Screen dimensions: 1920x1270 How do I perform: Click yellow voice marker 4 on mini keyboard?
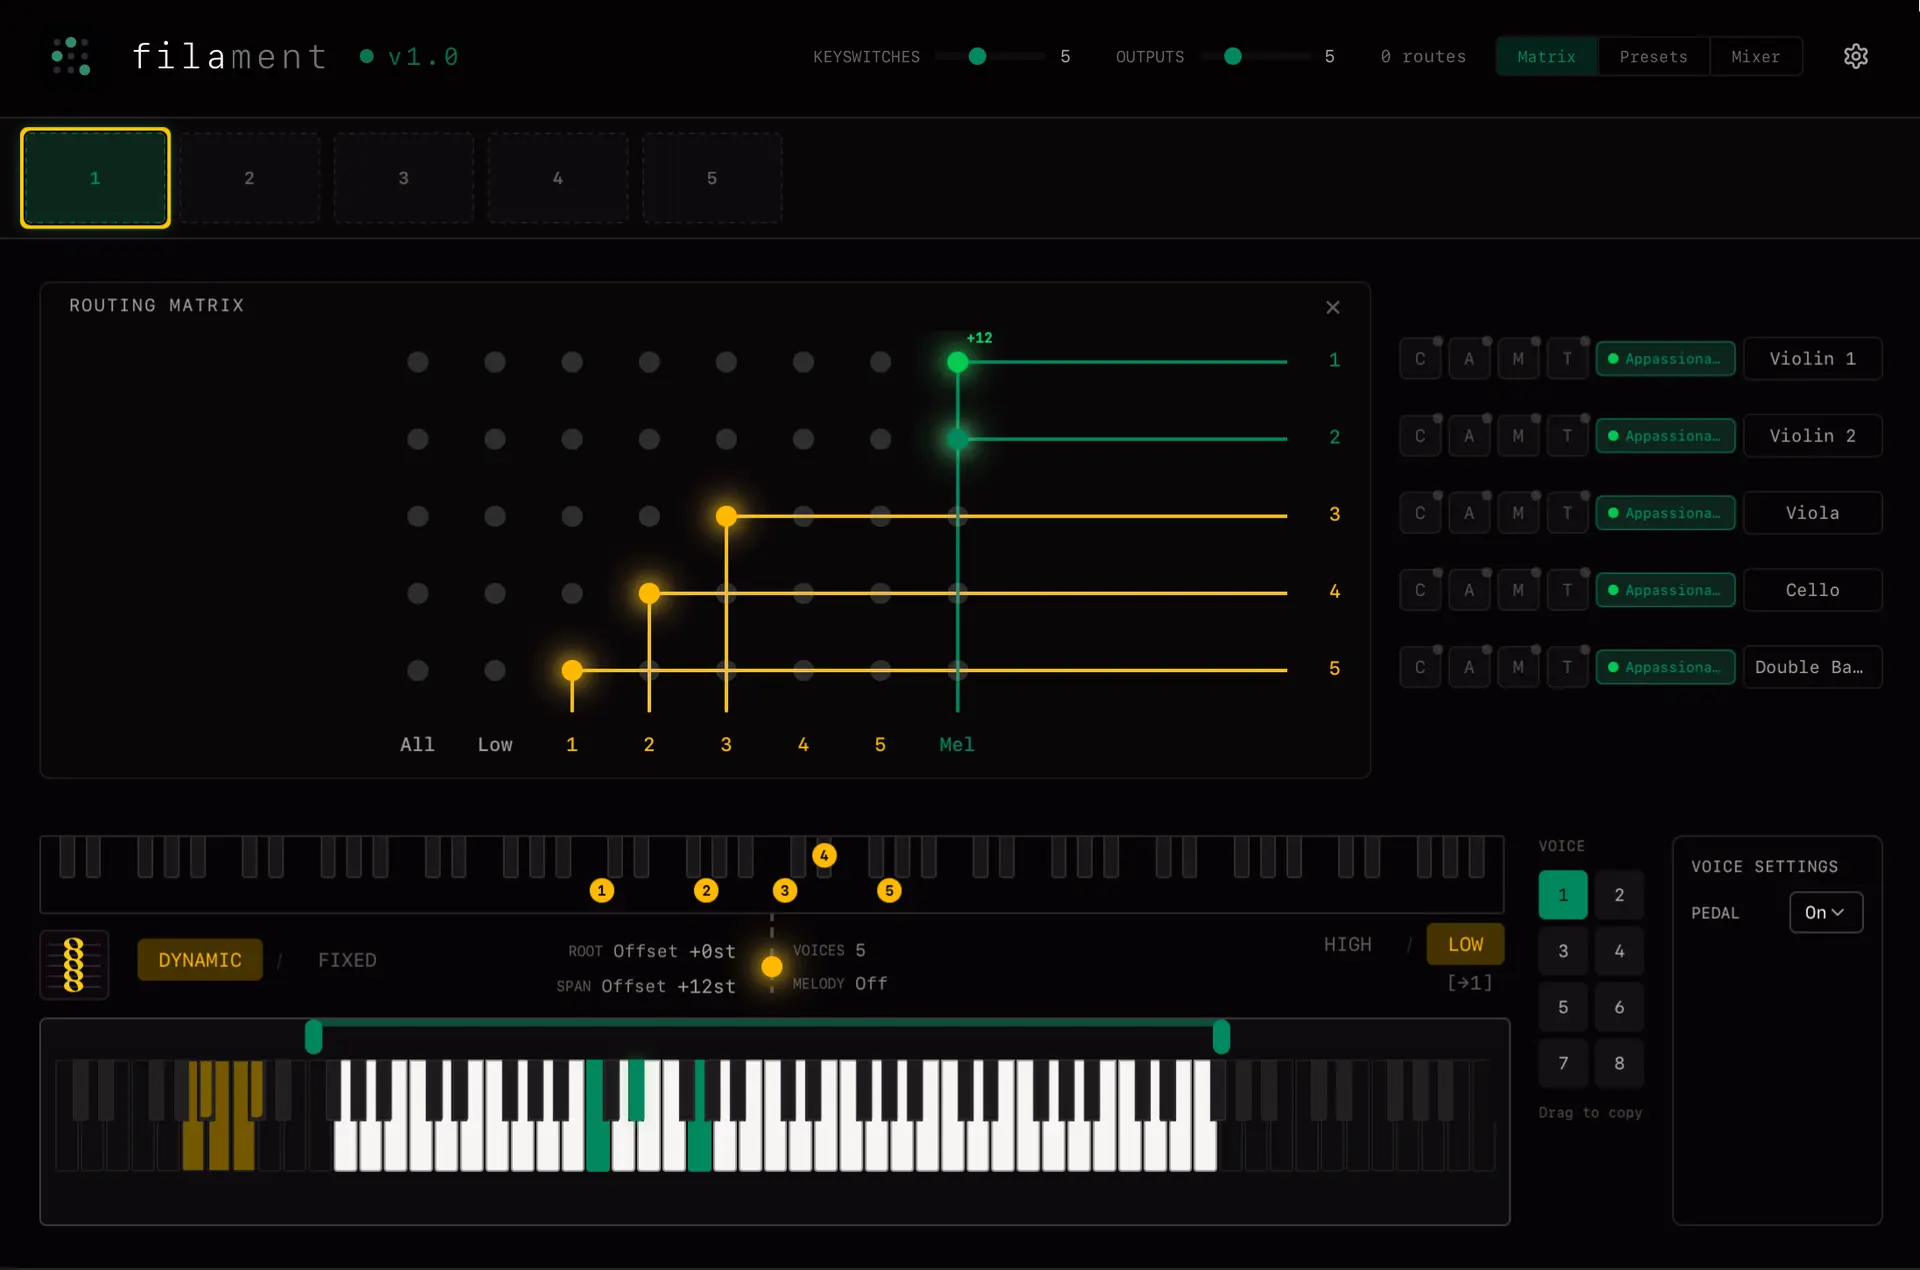824,856
